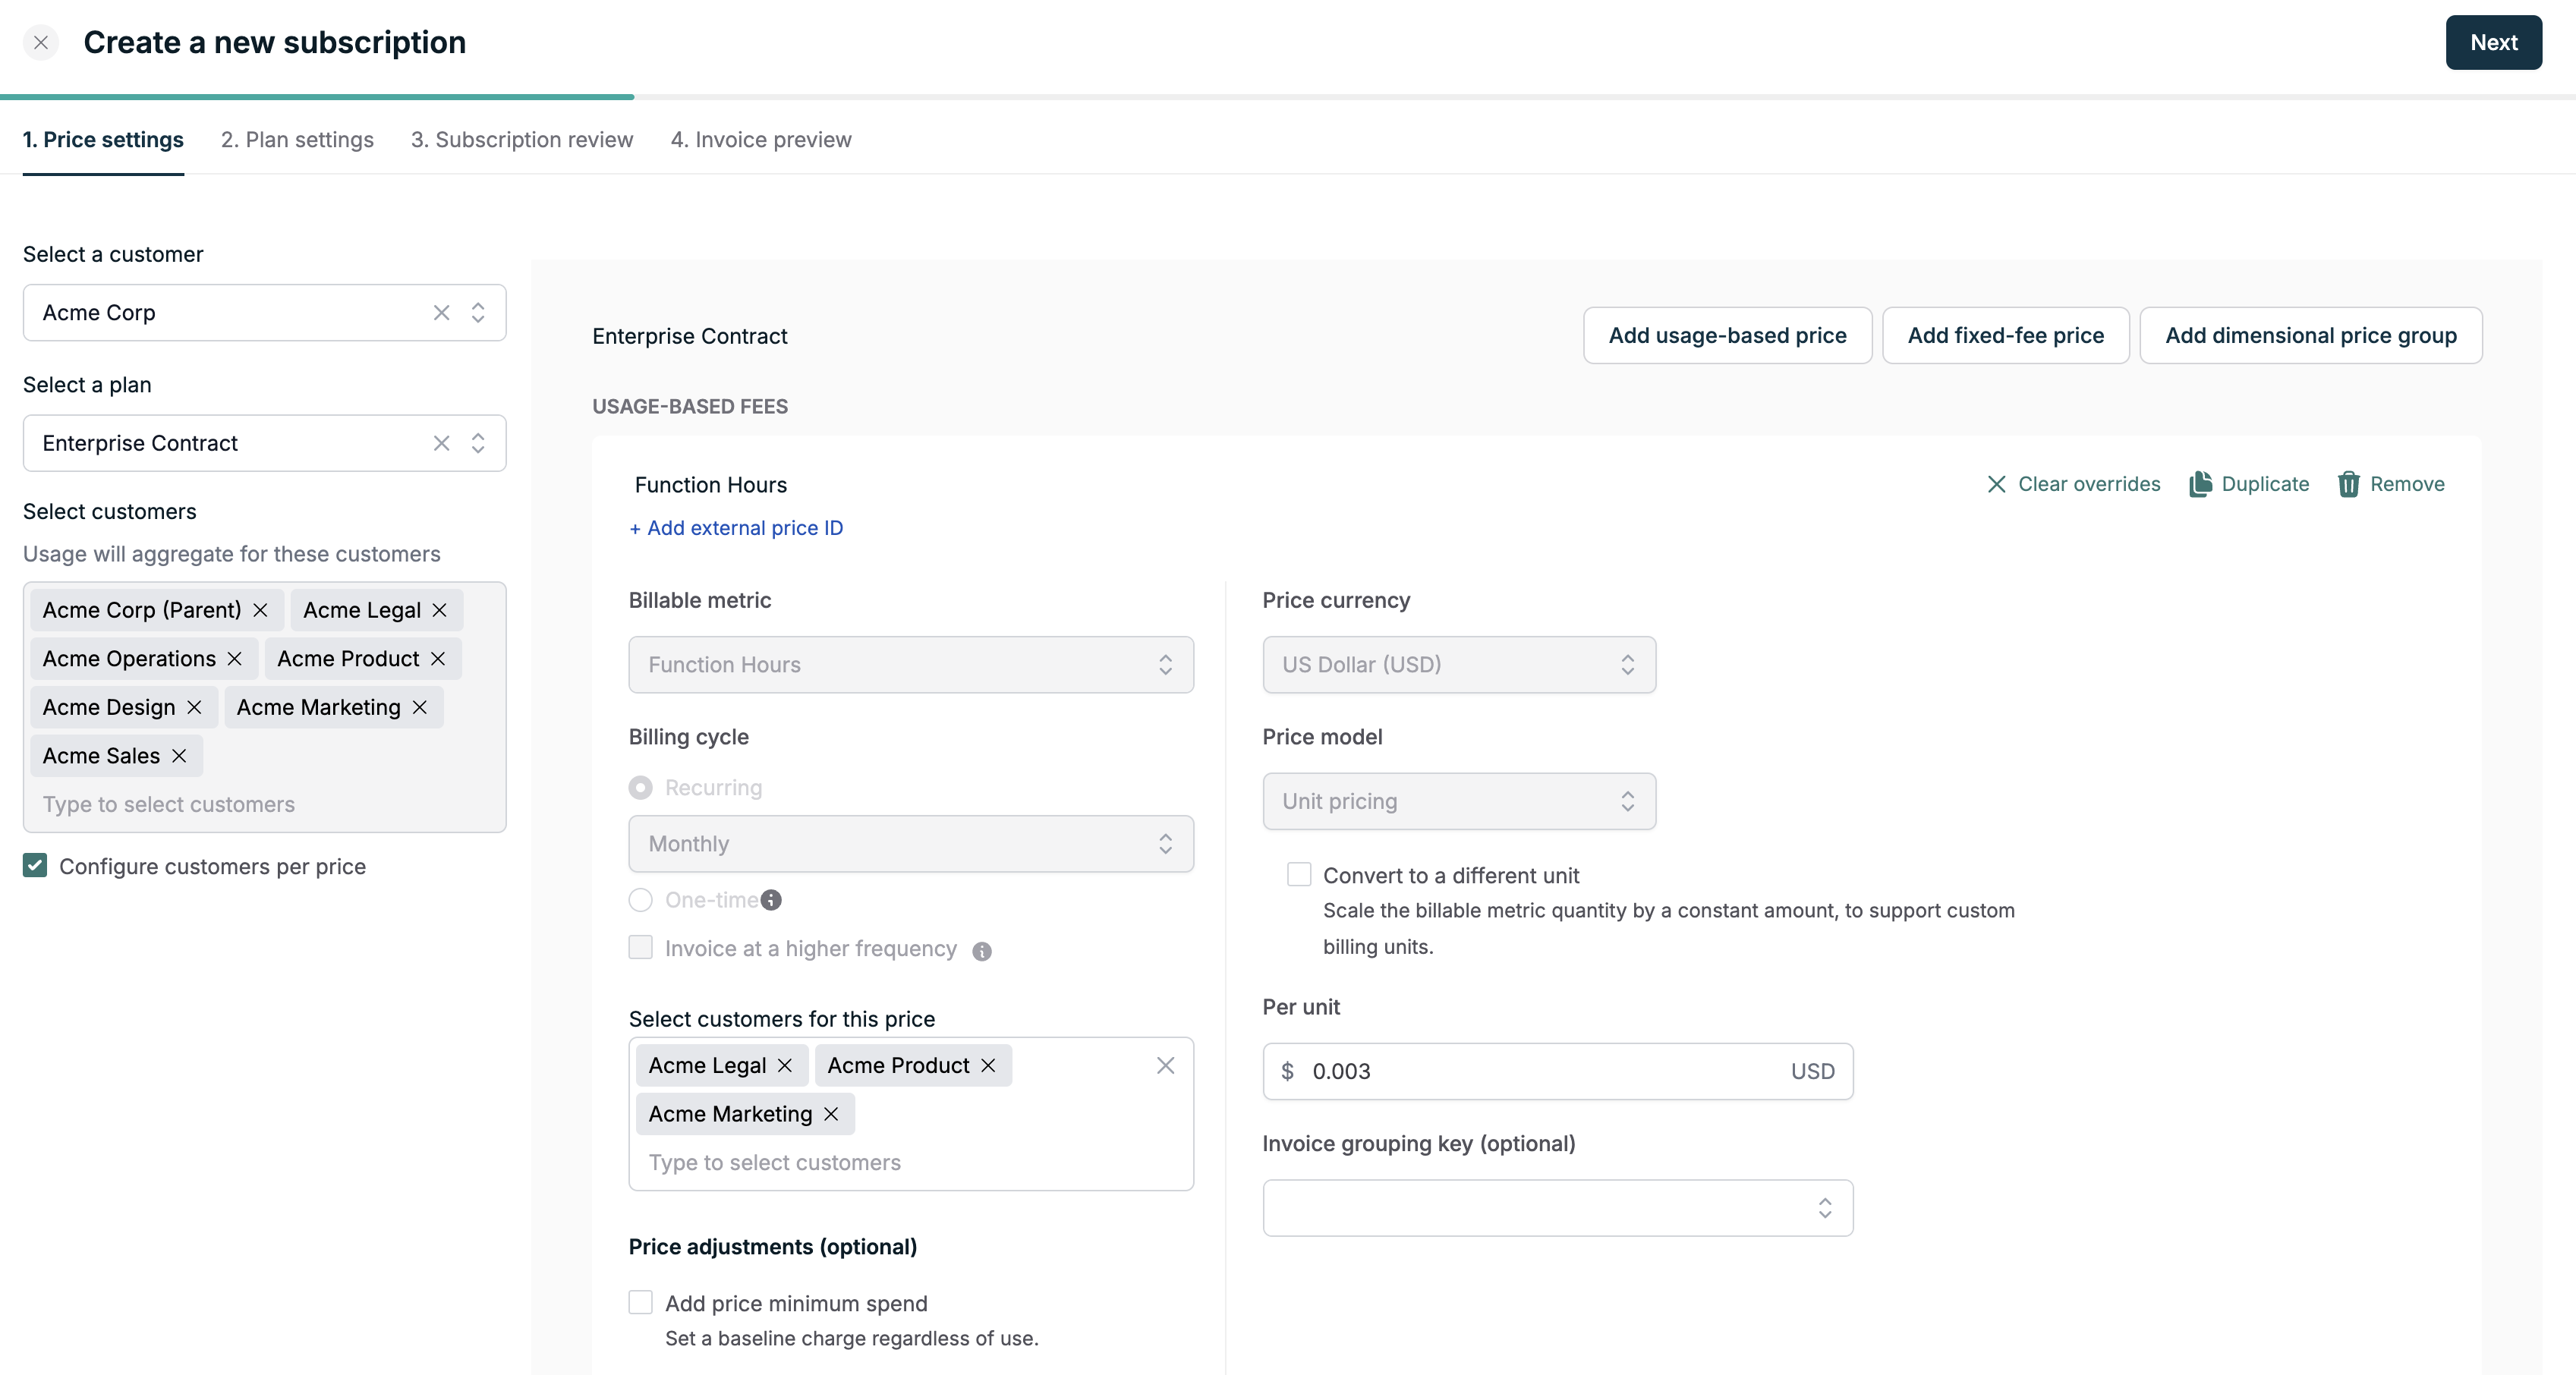Click Add dimensional price group
The image size is (2576, 1375).
pyautogui.click(x=2310, y=335)
